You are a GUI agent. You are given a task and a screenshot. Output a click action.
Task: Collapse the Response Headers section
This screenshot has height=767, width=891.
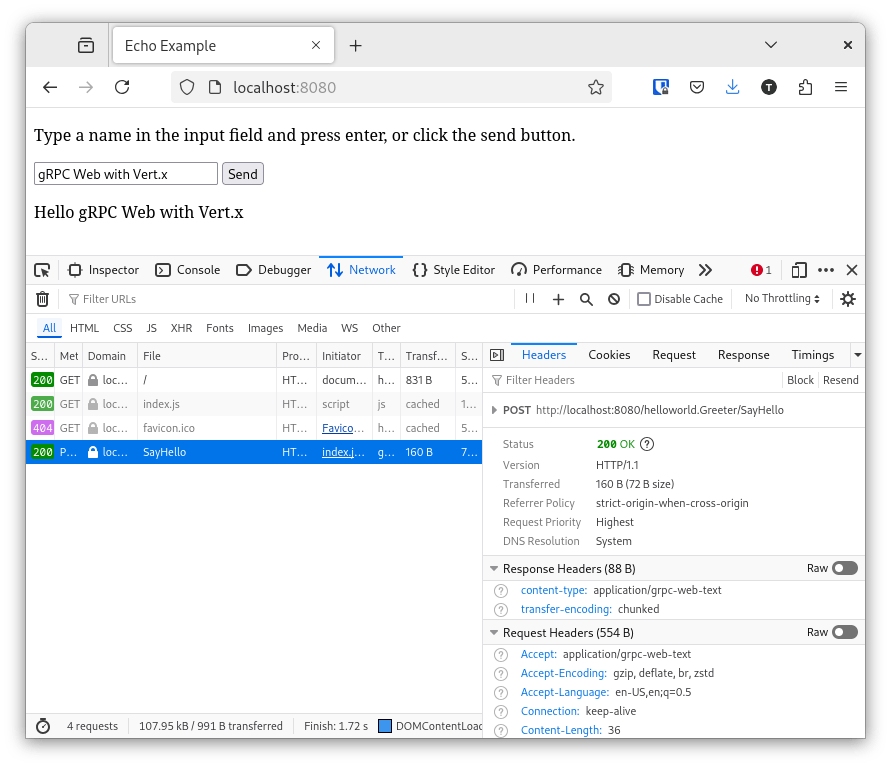click(x=494, y=568)
